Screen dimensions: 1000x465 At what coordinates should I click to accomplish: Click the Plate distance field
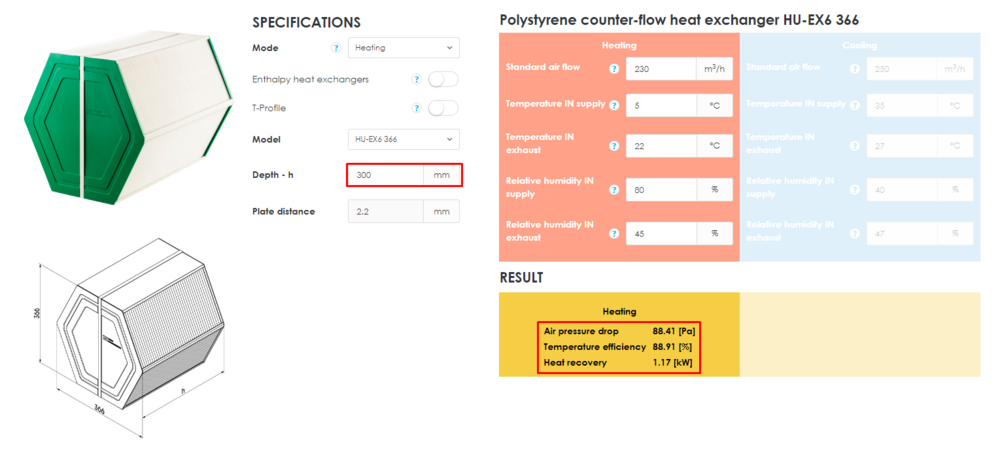(385, 211)
